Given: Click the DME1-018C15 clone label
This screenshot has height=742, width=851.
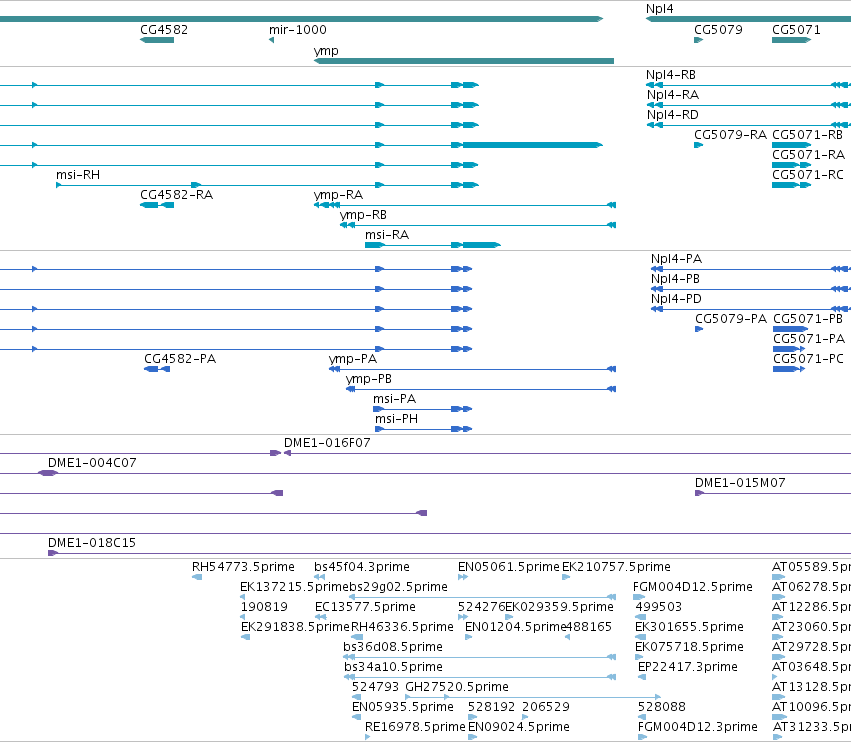Looking at the screenshot, I should (92, 543).
